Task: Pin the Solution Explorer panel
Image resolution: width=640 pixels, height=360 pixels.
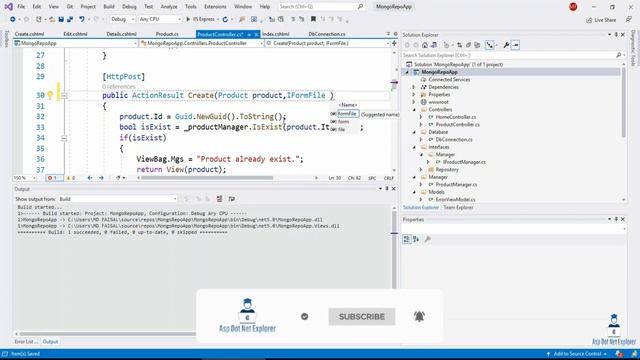Action: (616, 35)
